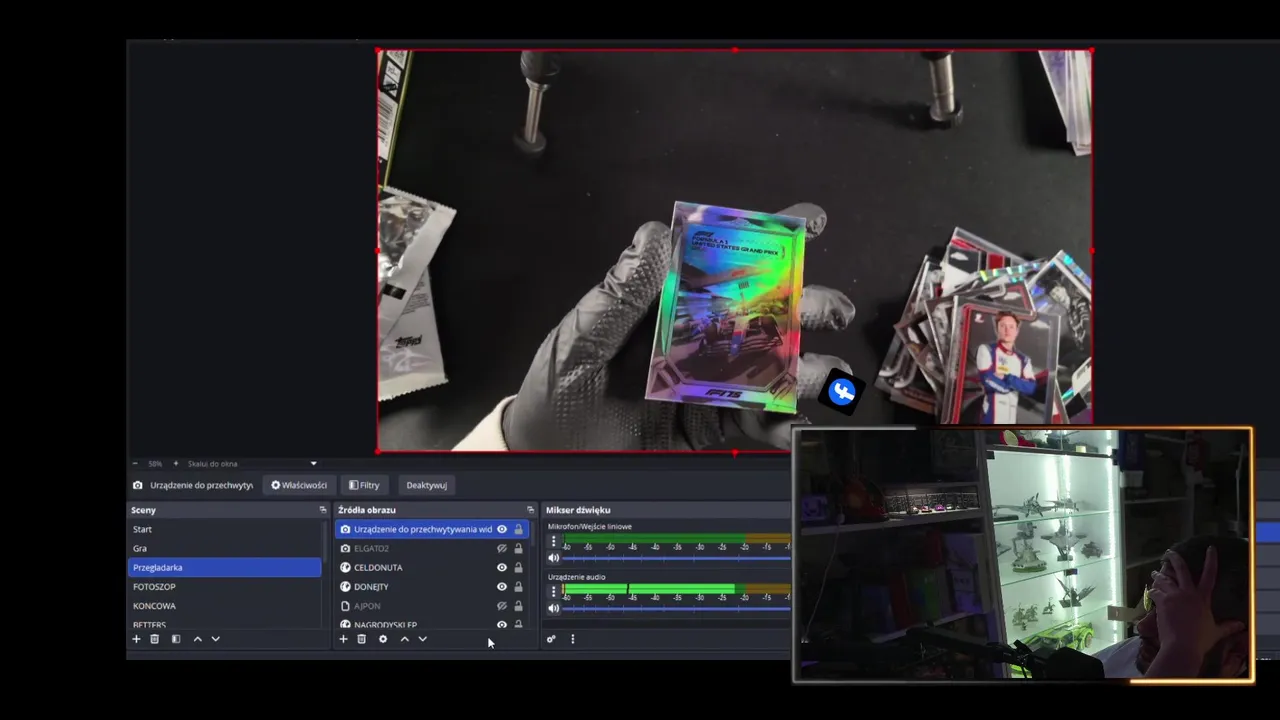Show the ELGATO2 source with eye icon

502,548
